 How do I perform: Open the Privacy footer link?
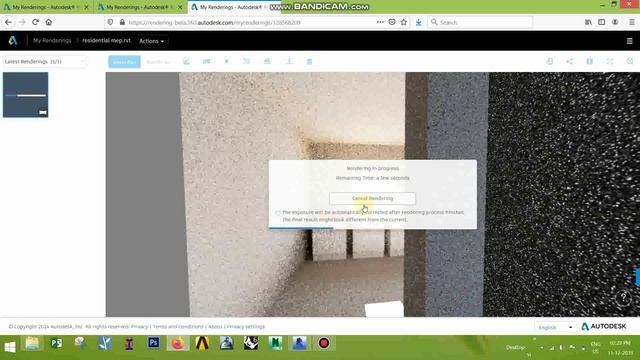(140, 327)
